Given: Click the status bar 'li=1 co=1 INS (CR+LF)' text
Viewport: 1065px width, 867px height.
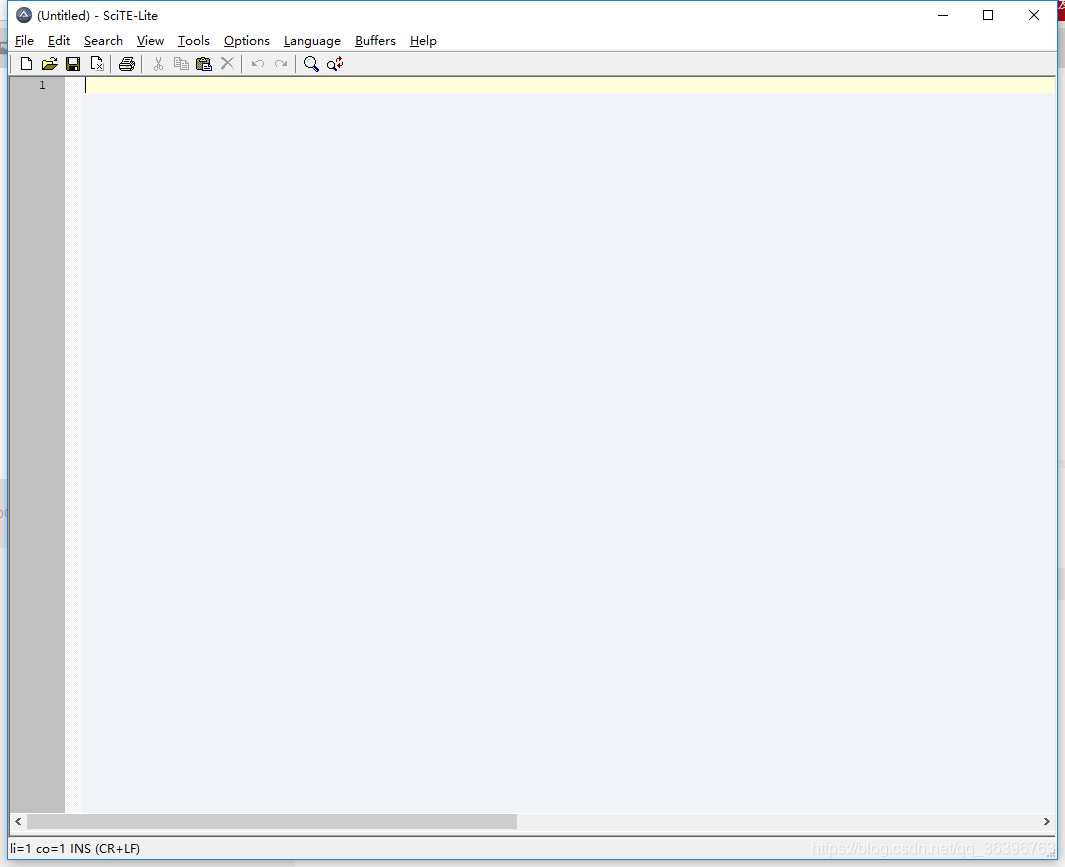Looking at the screenshot, I should point(75,849).
